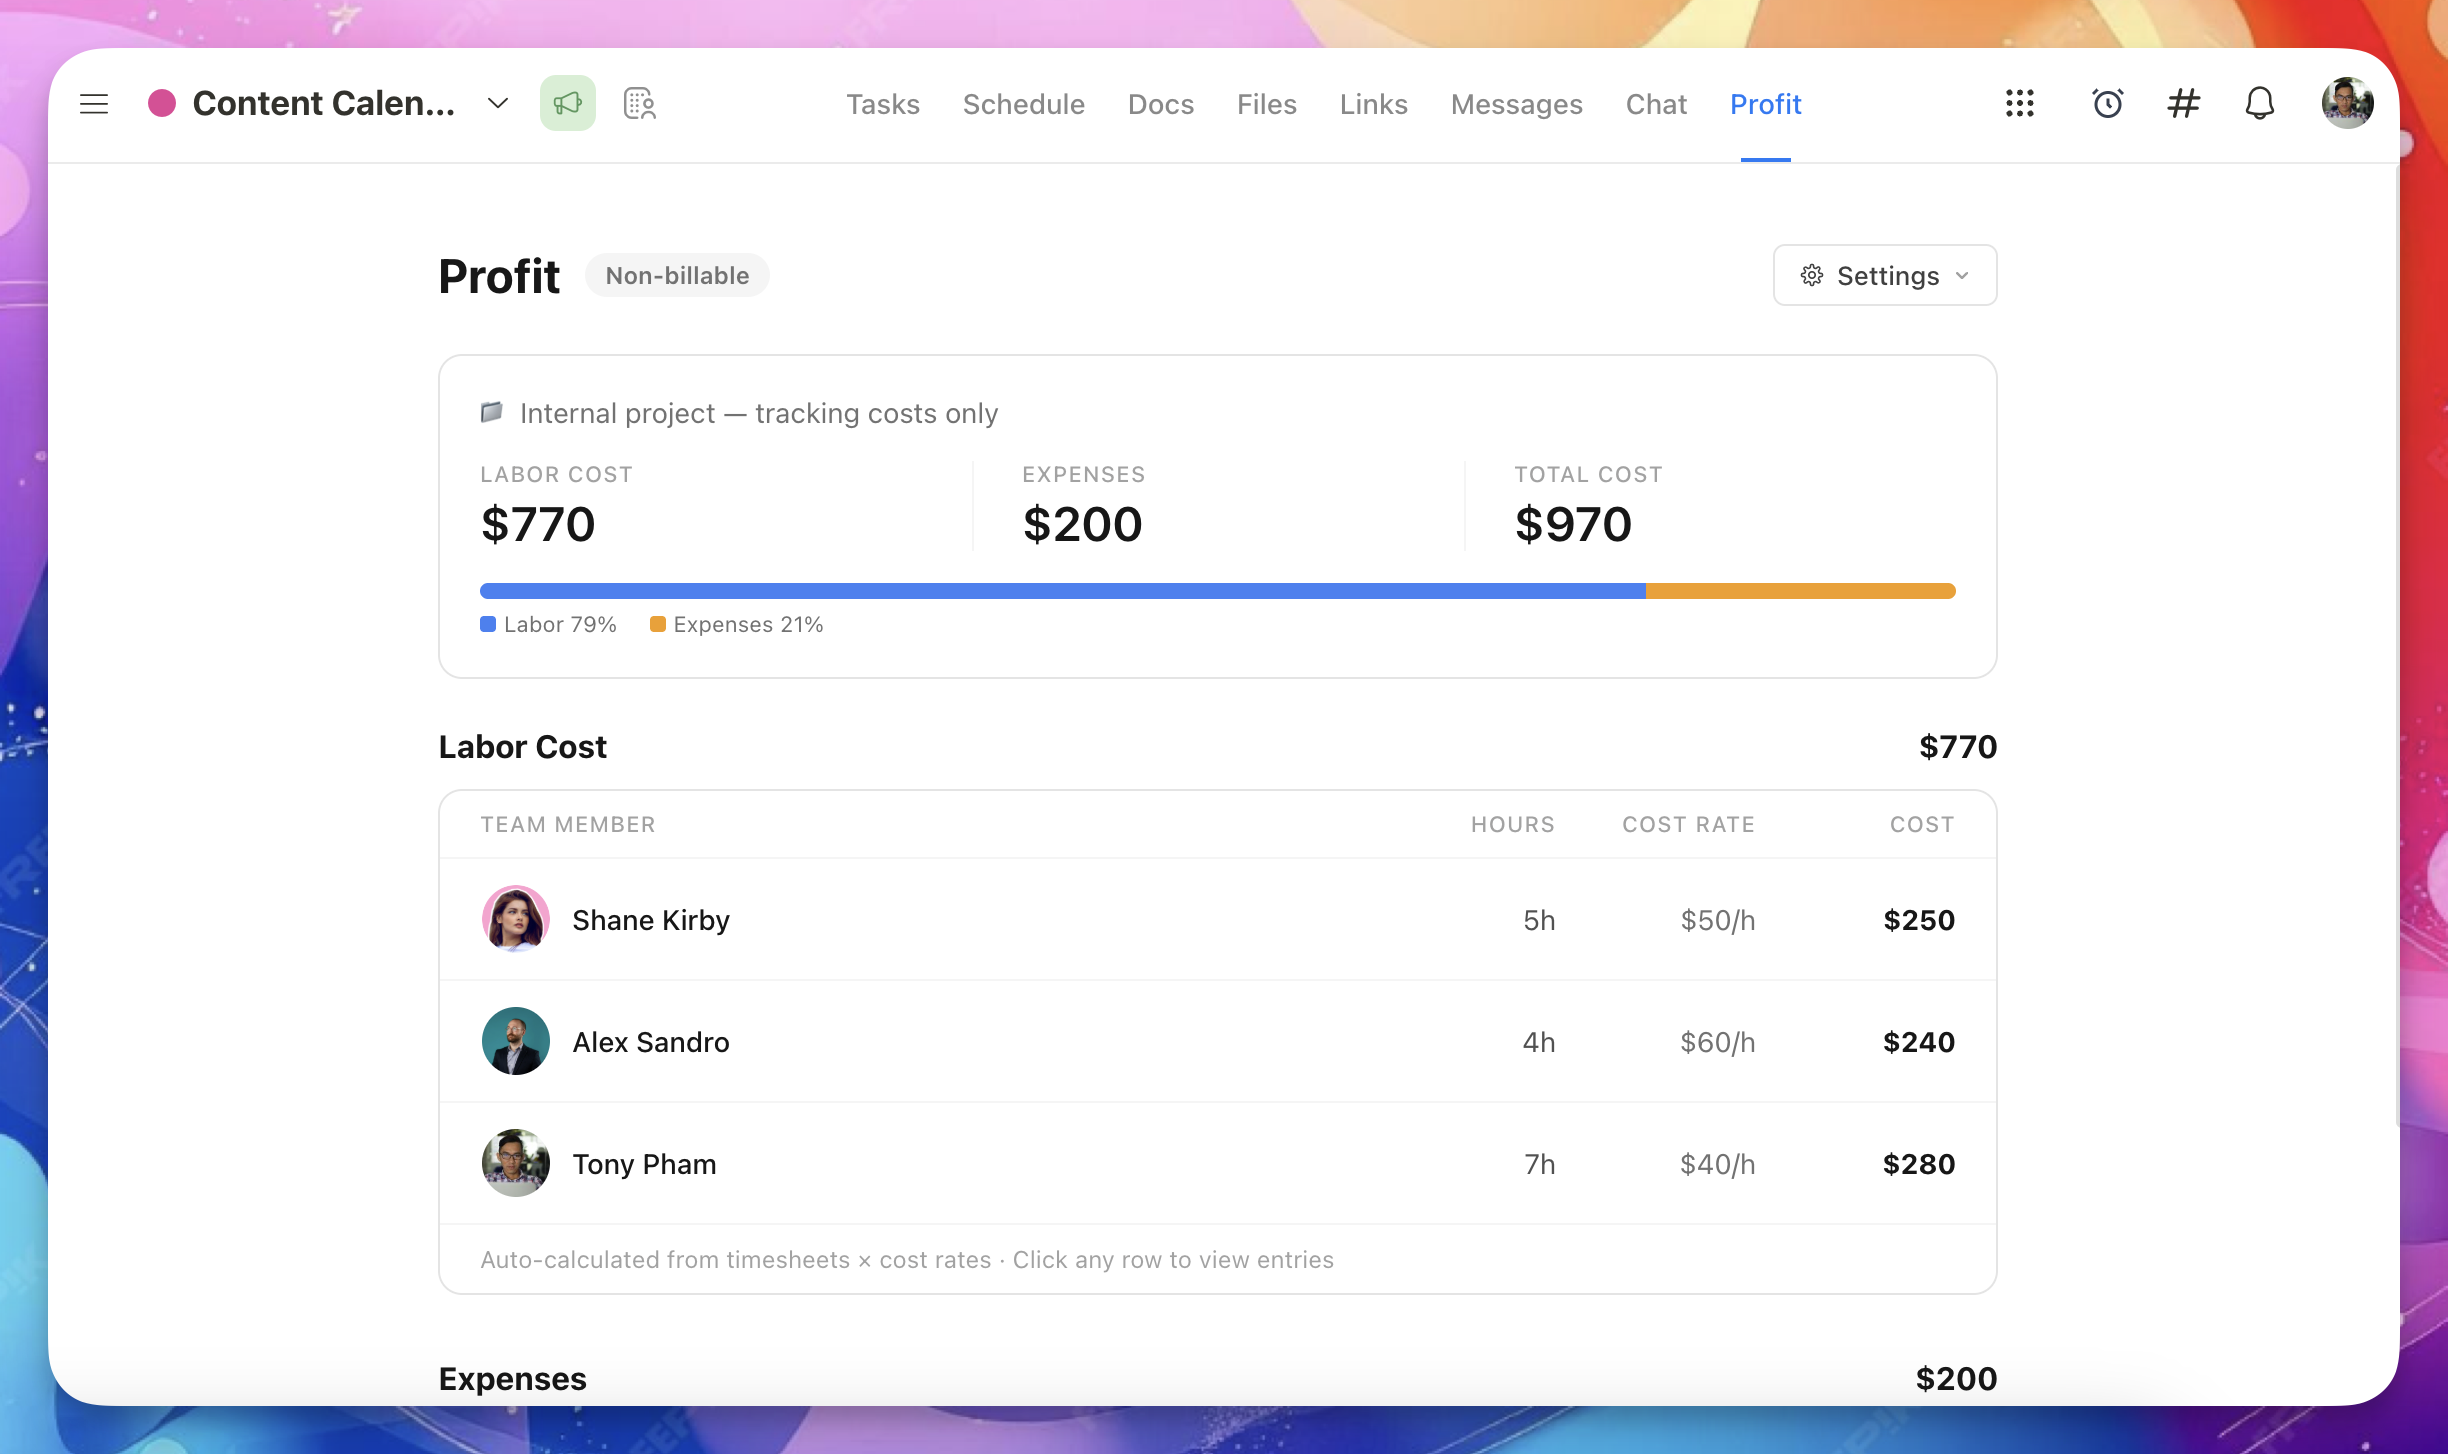The height and width of the screenshot is (1454, 2448).
Task: Switch to the Tasks tab
Action: 882,104
